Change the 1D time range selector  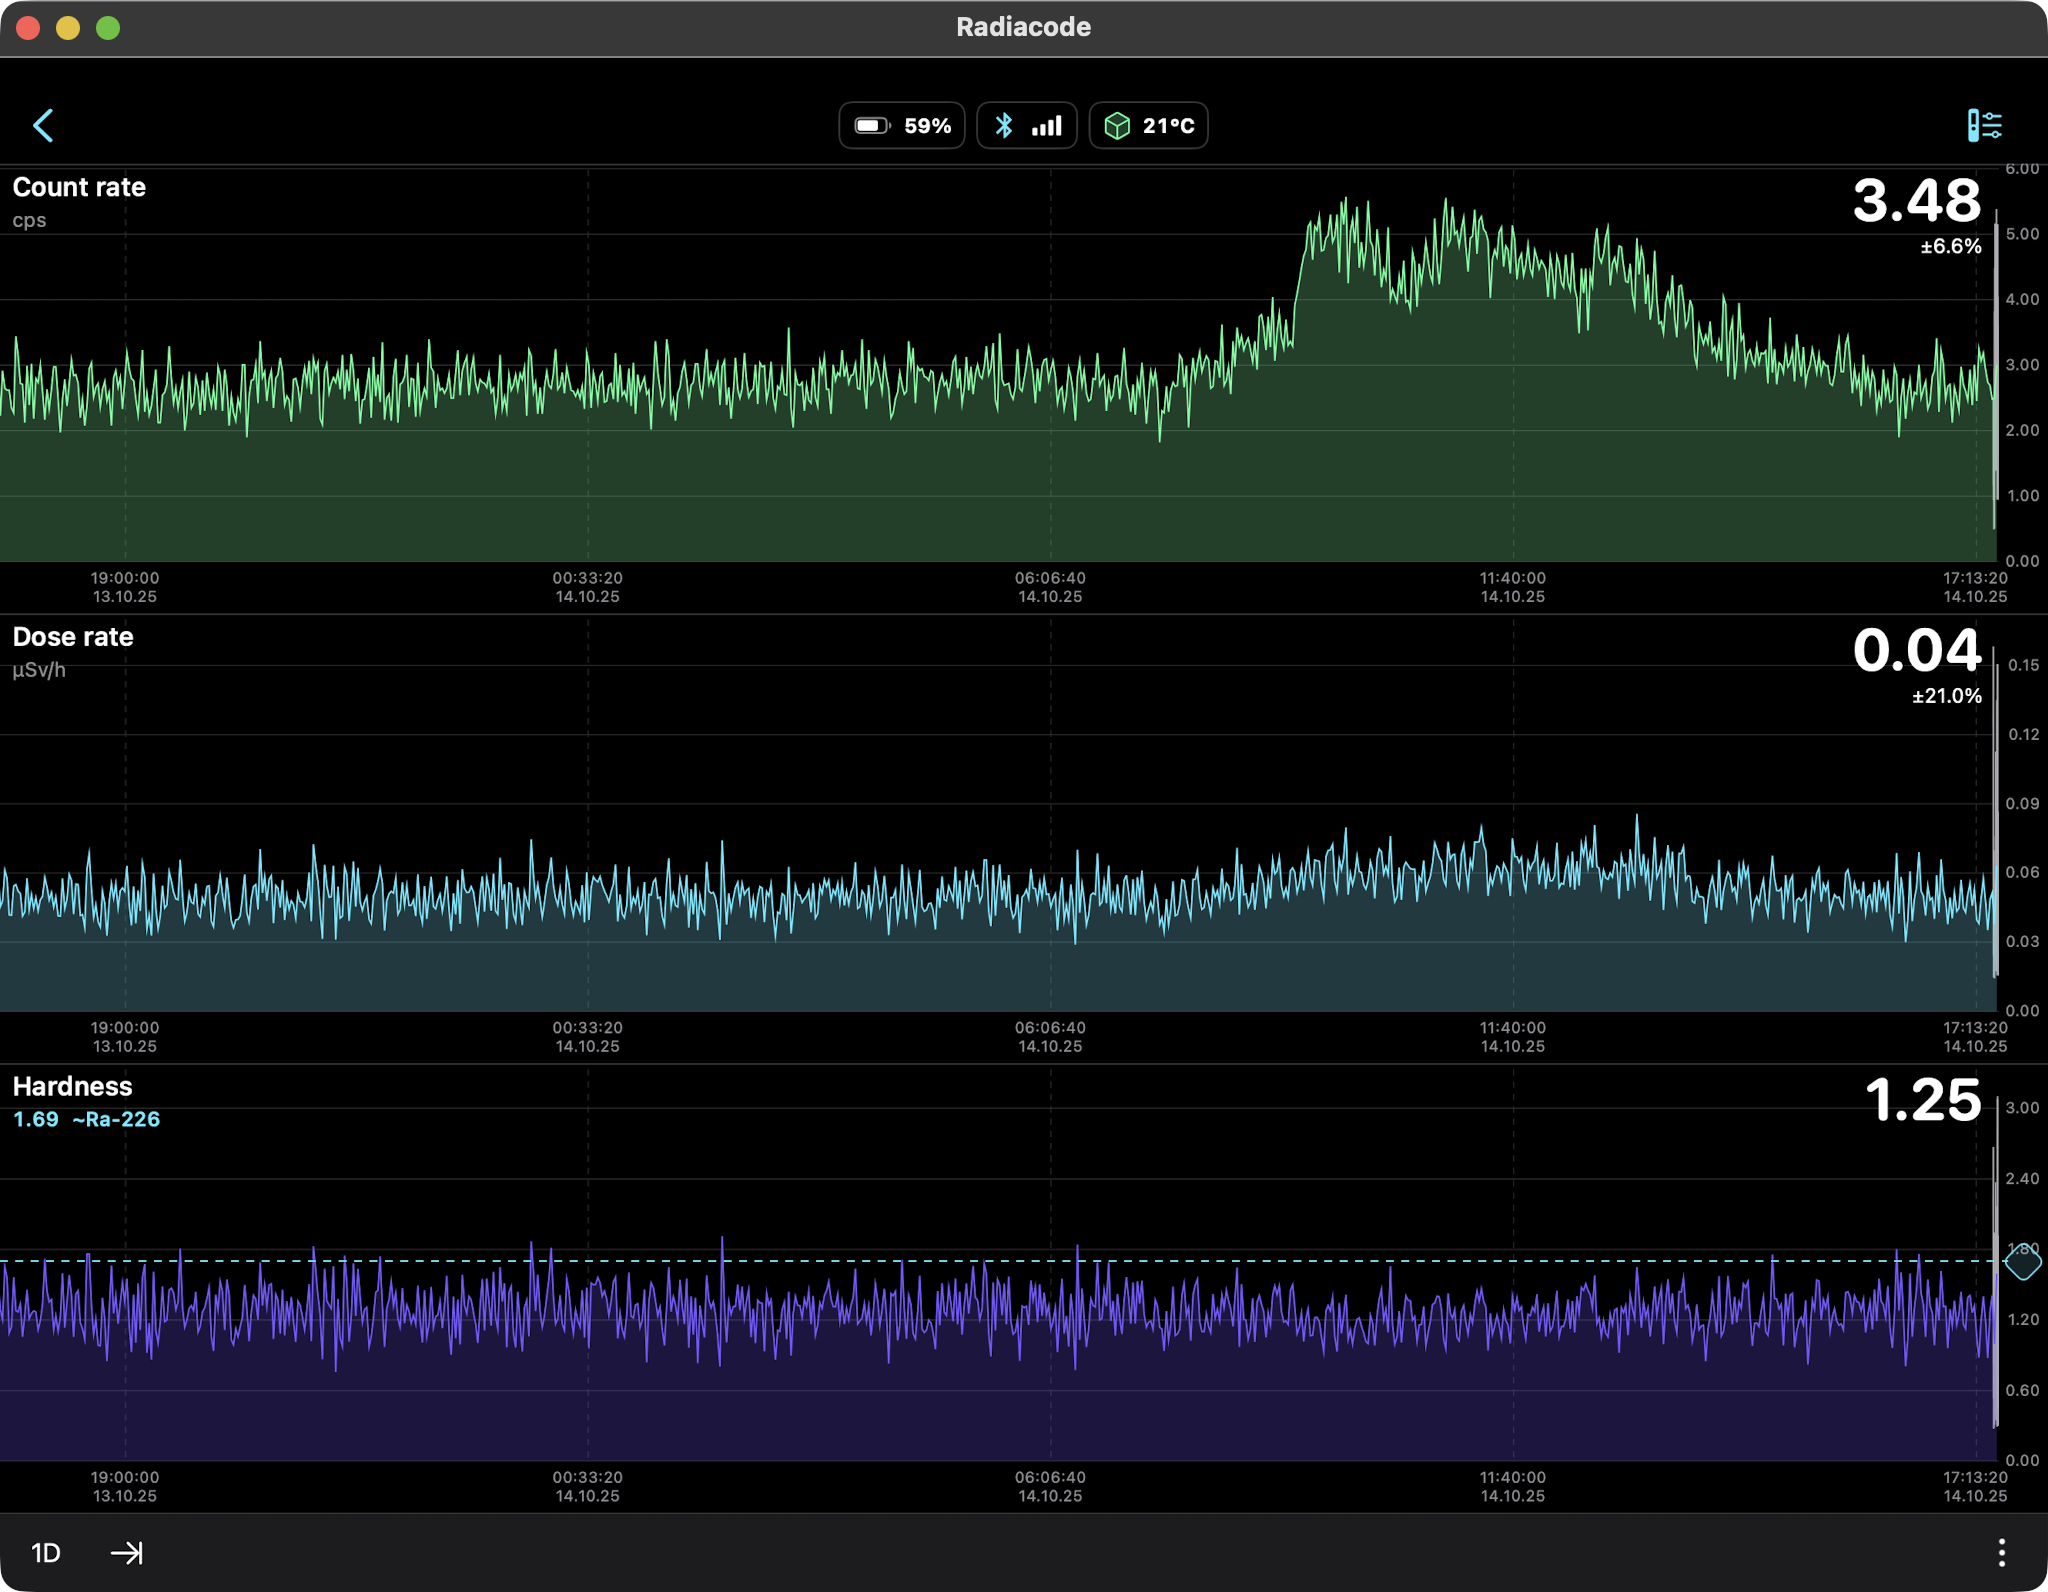[x=46, y=1552]
